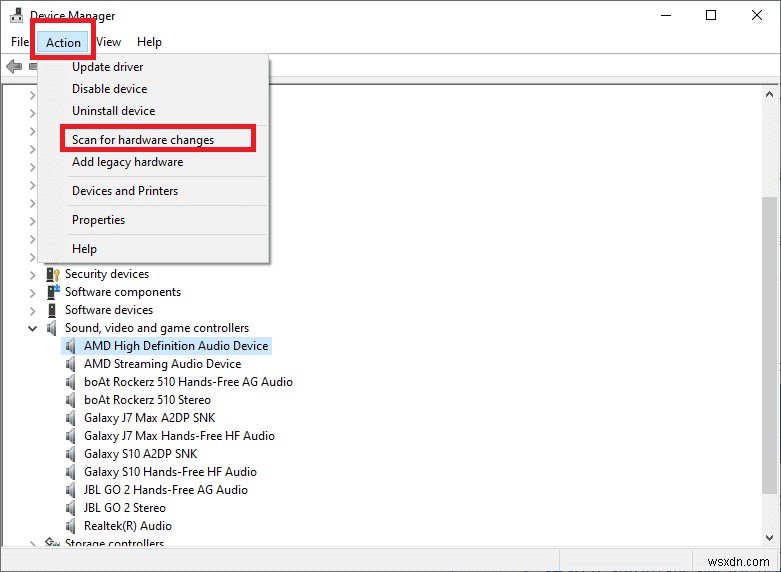This screenshot has height=572, width=781.
Task: Click speaker icon of AMD High Definition Audio Device
Action: pos(71,346)
